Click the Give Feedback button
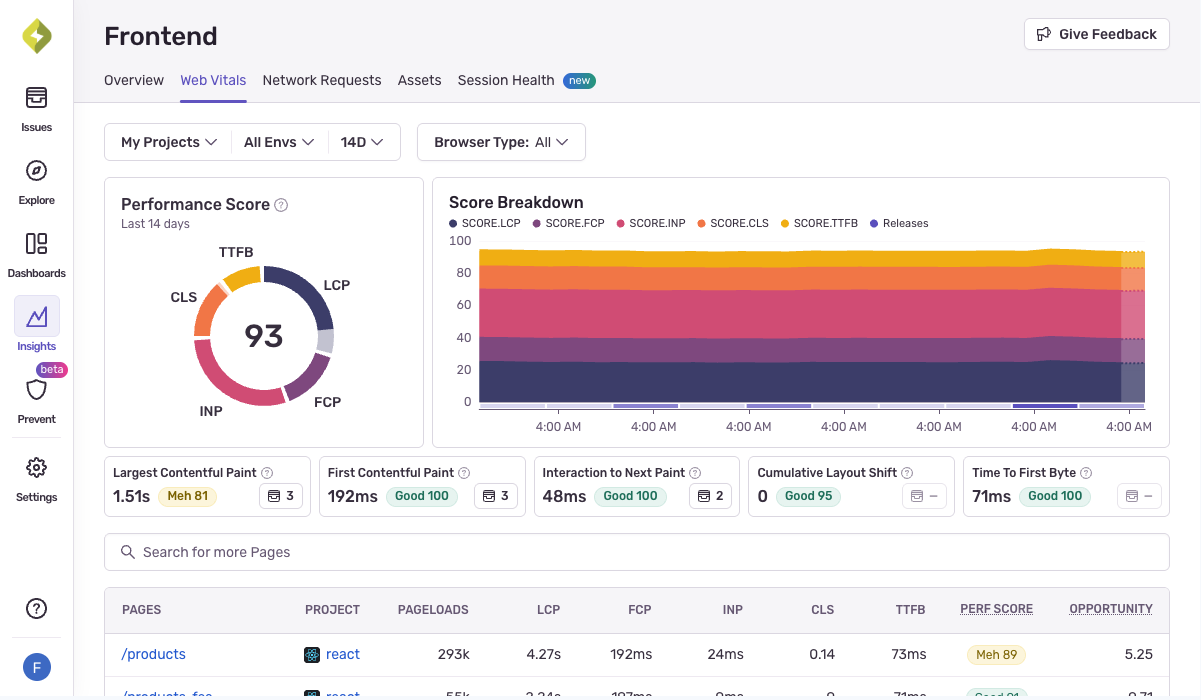The width and height of the screenshot is (1201, 700). click(x=1096, y=33)
